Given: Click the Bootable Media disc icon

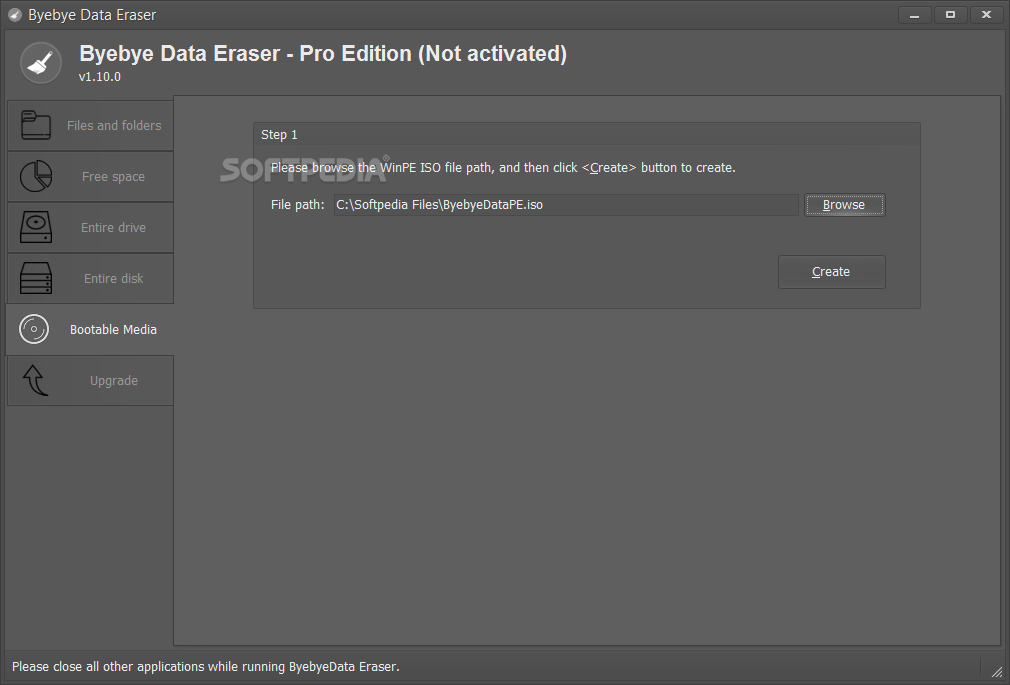Looking at the screenshot, I should point(33,329).
